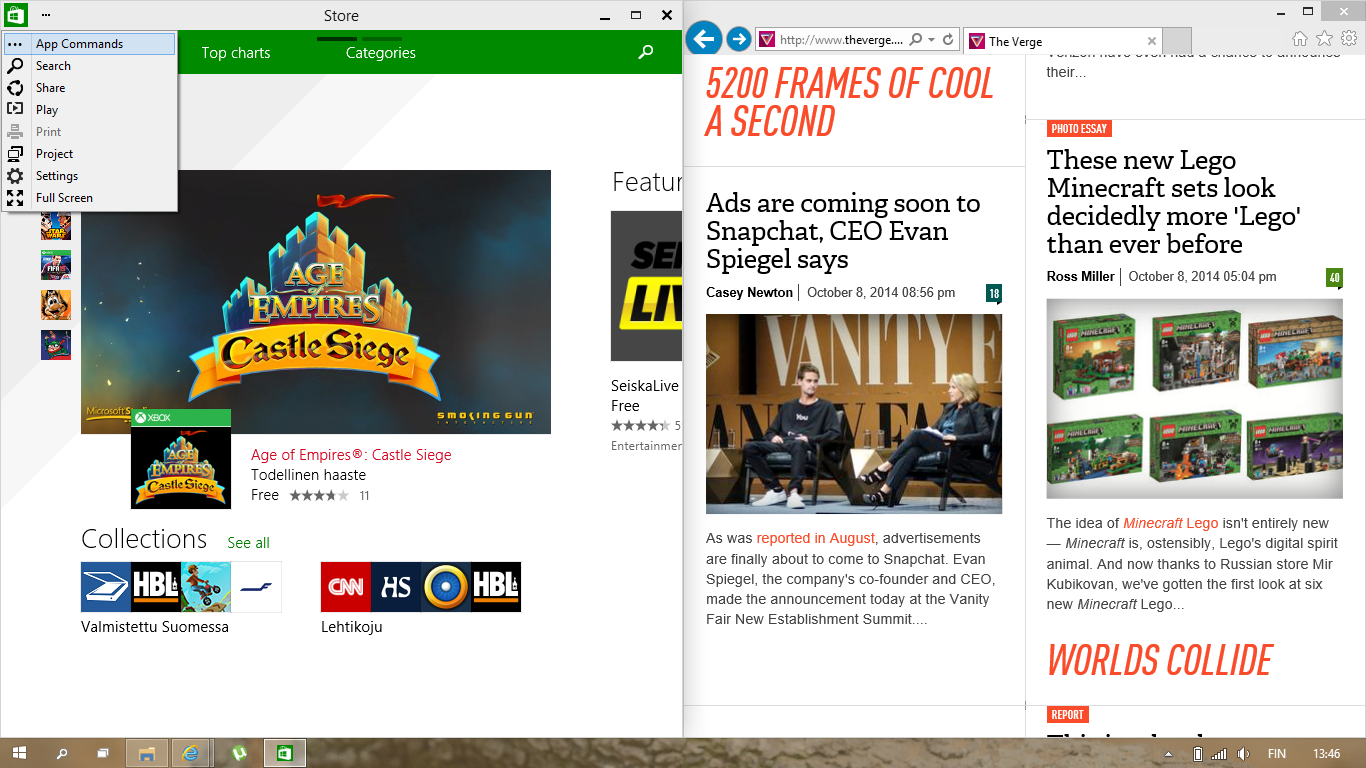Click the Store search magnifier icon
This screenshot has width=1366, height=768.
click(x=646, y=52)
